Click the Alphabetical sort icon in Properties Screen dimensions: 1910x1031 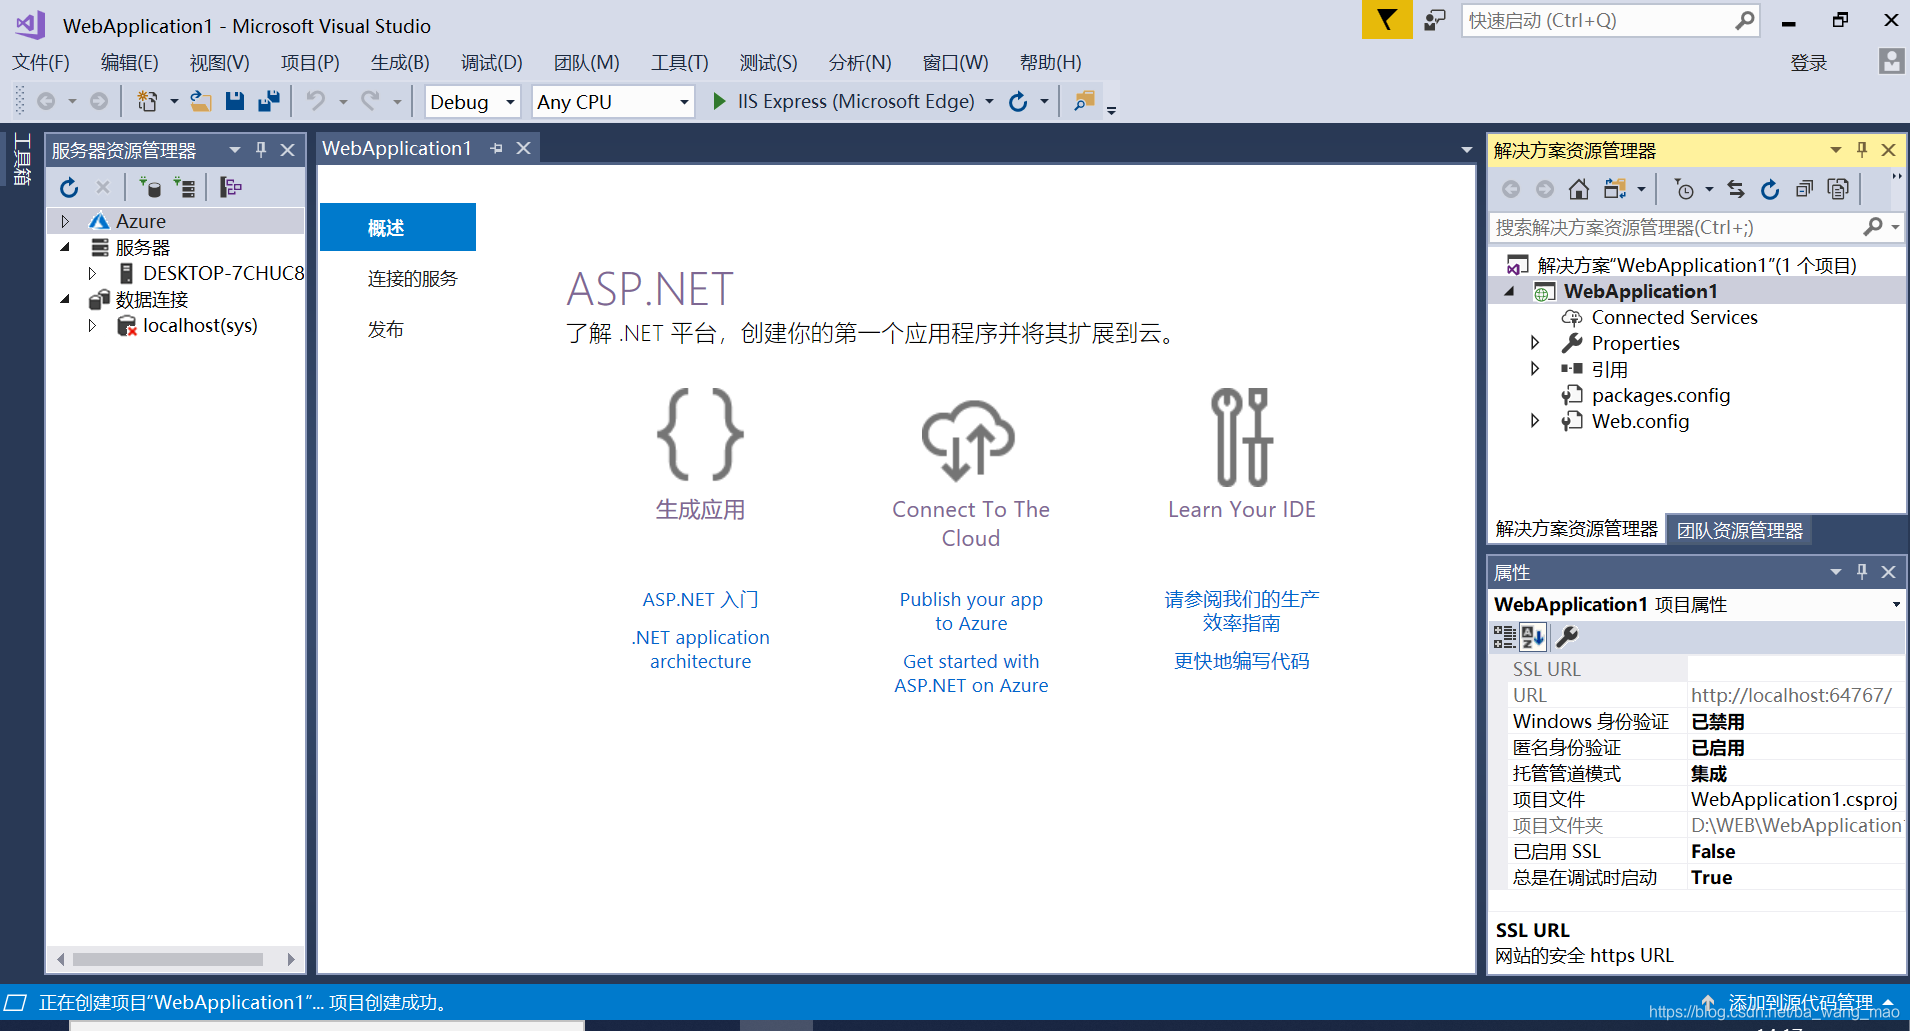(1533, 636)
